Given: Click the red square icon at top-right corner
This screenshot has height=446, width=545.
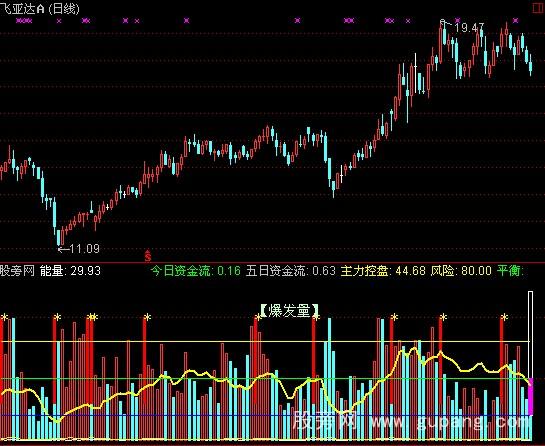Looking at the screenshot, I should [539, 8].
